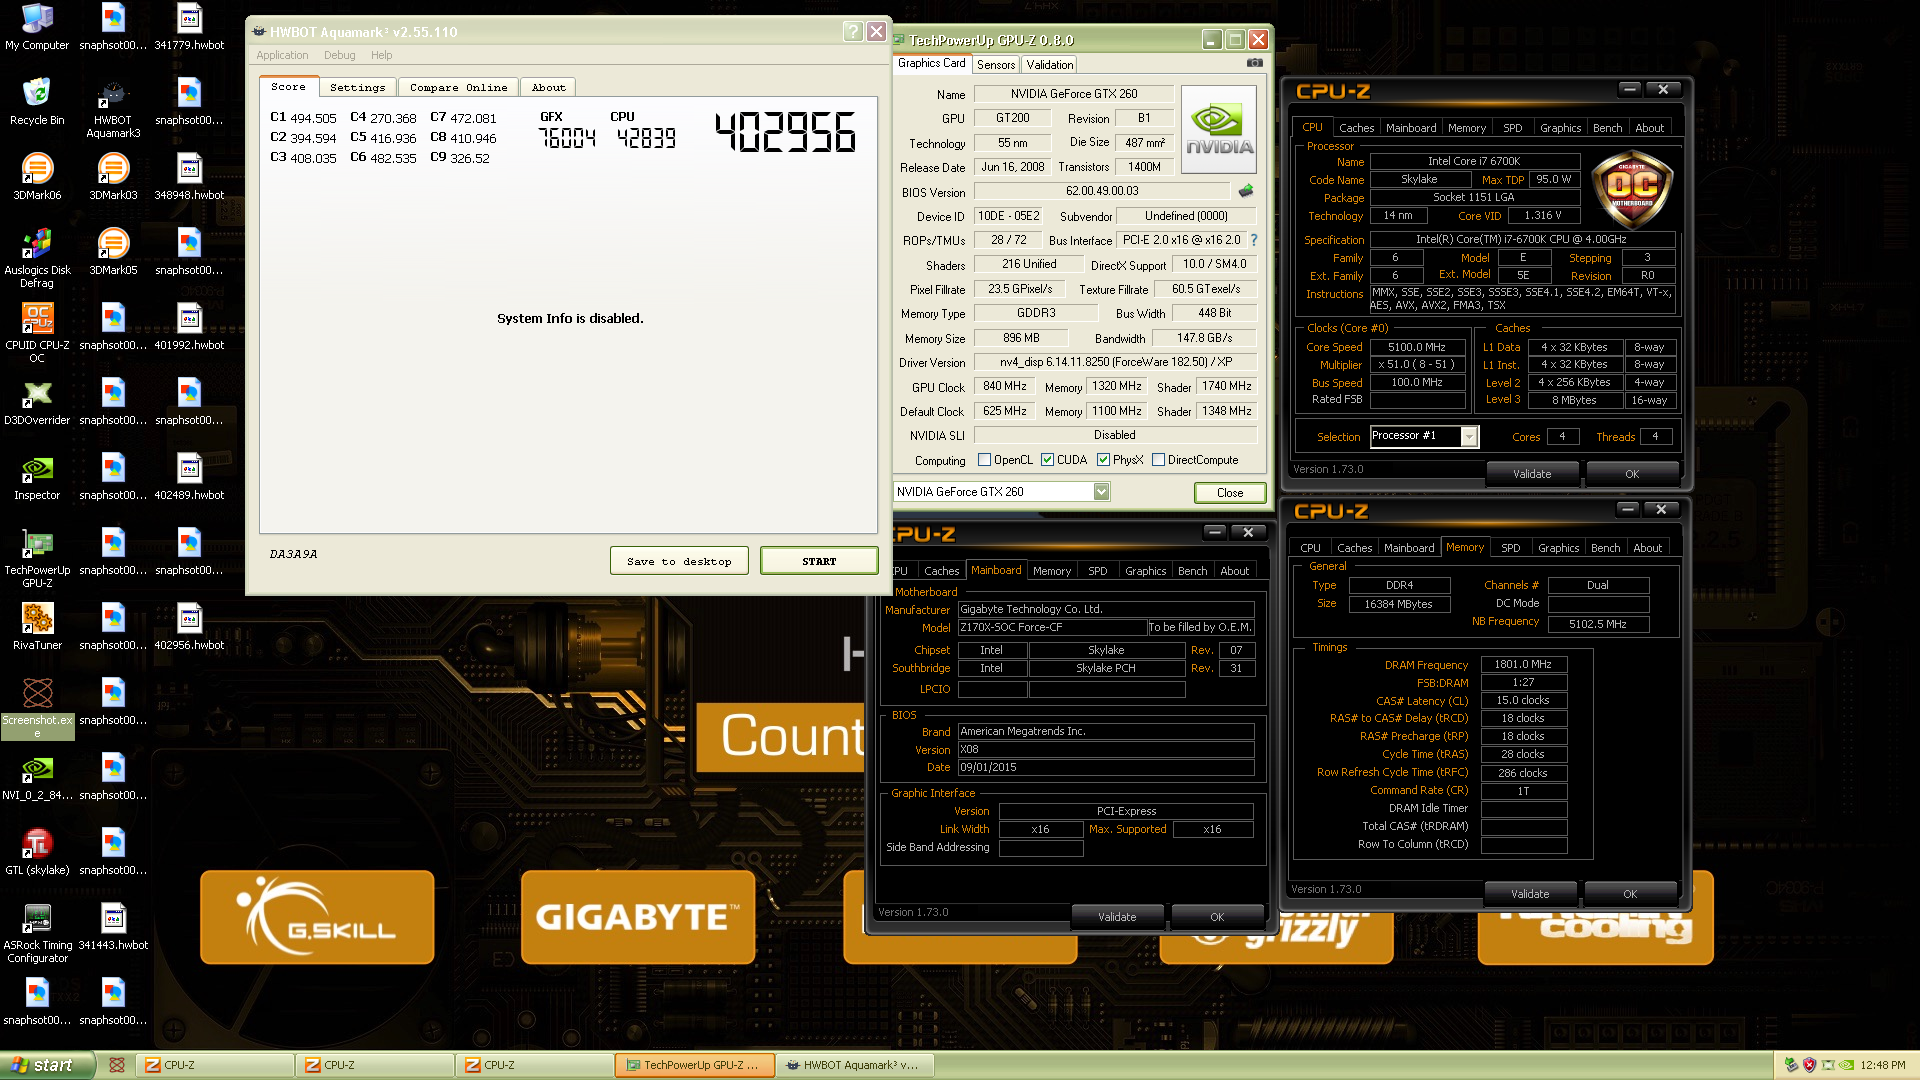This screenshot has height=1080, width=1920.
Task: Click OK in the Memory CPU-Z window
Action: [1630, 894]
